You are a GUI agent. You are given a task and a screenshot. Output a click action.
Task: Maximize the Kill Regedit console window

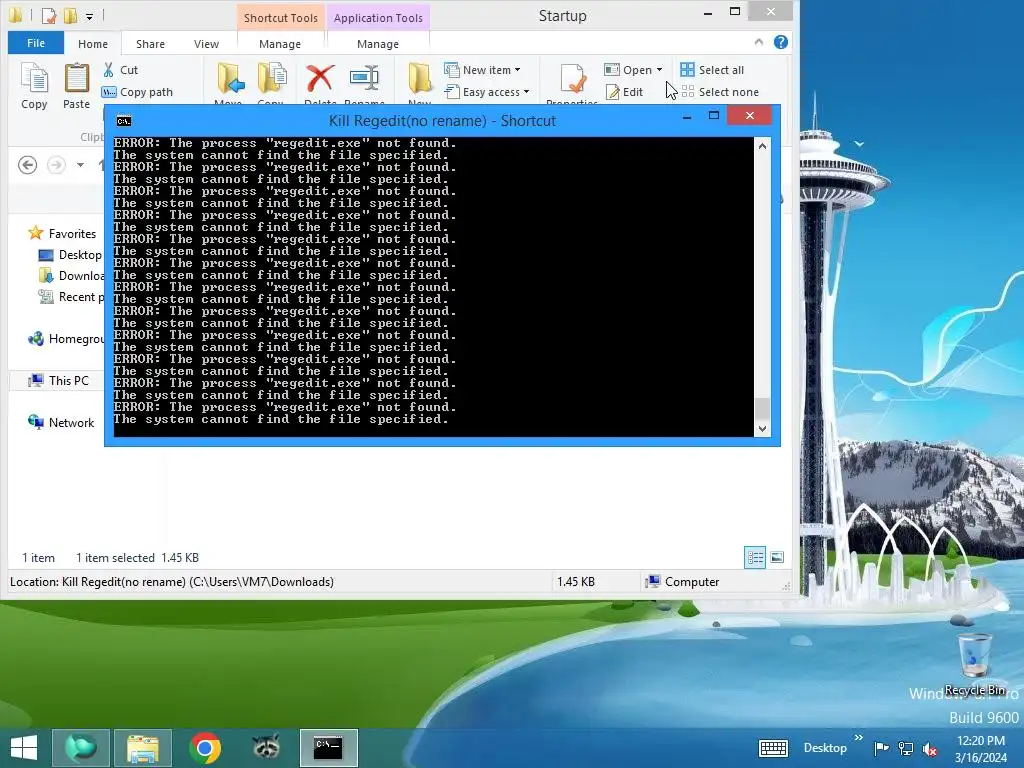[714, 116]
